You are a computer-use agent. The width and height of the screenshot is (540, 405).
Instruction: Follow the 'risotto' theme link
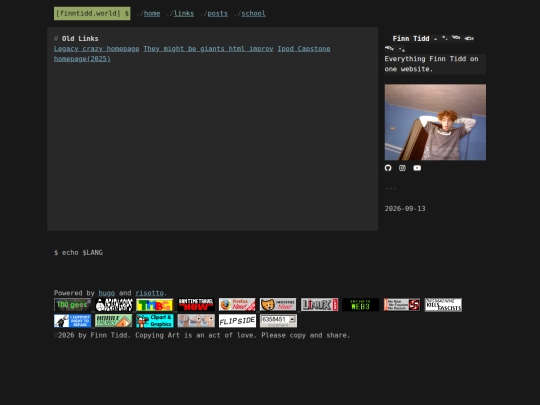[x=149, y=293]
